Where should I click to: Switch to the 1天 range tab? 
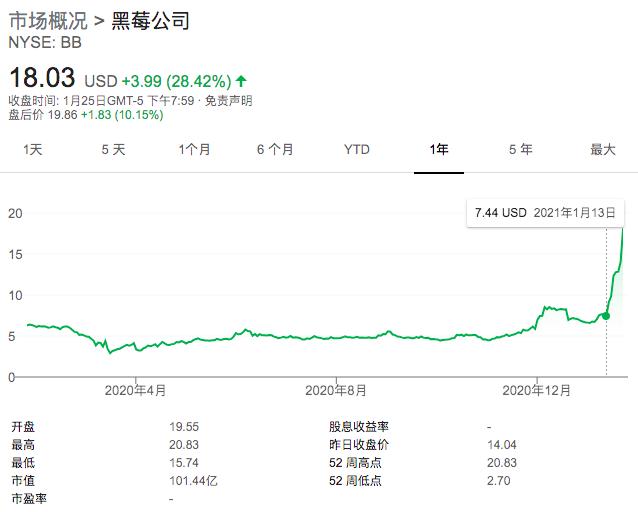tap(33, 149)
